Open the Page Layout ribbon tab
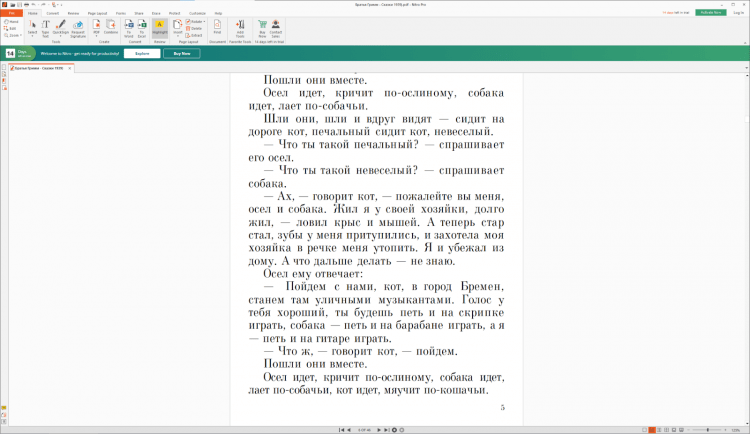The width and height of the screenshot is (750, 434). click(98, 13)
